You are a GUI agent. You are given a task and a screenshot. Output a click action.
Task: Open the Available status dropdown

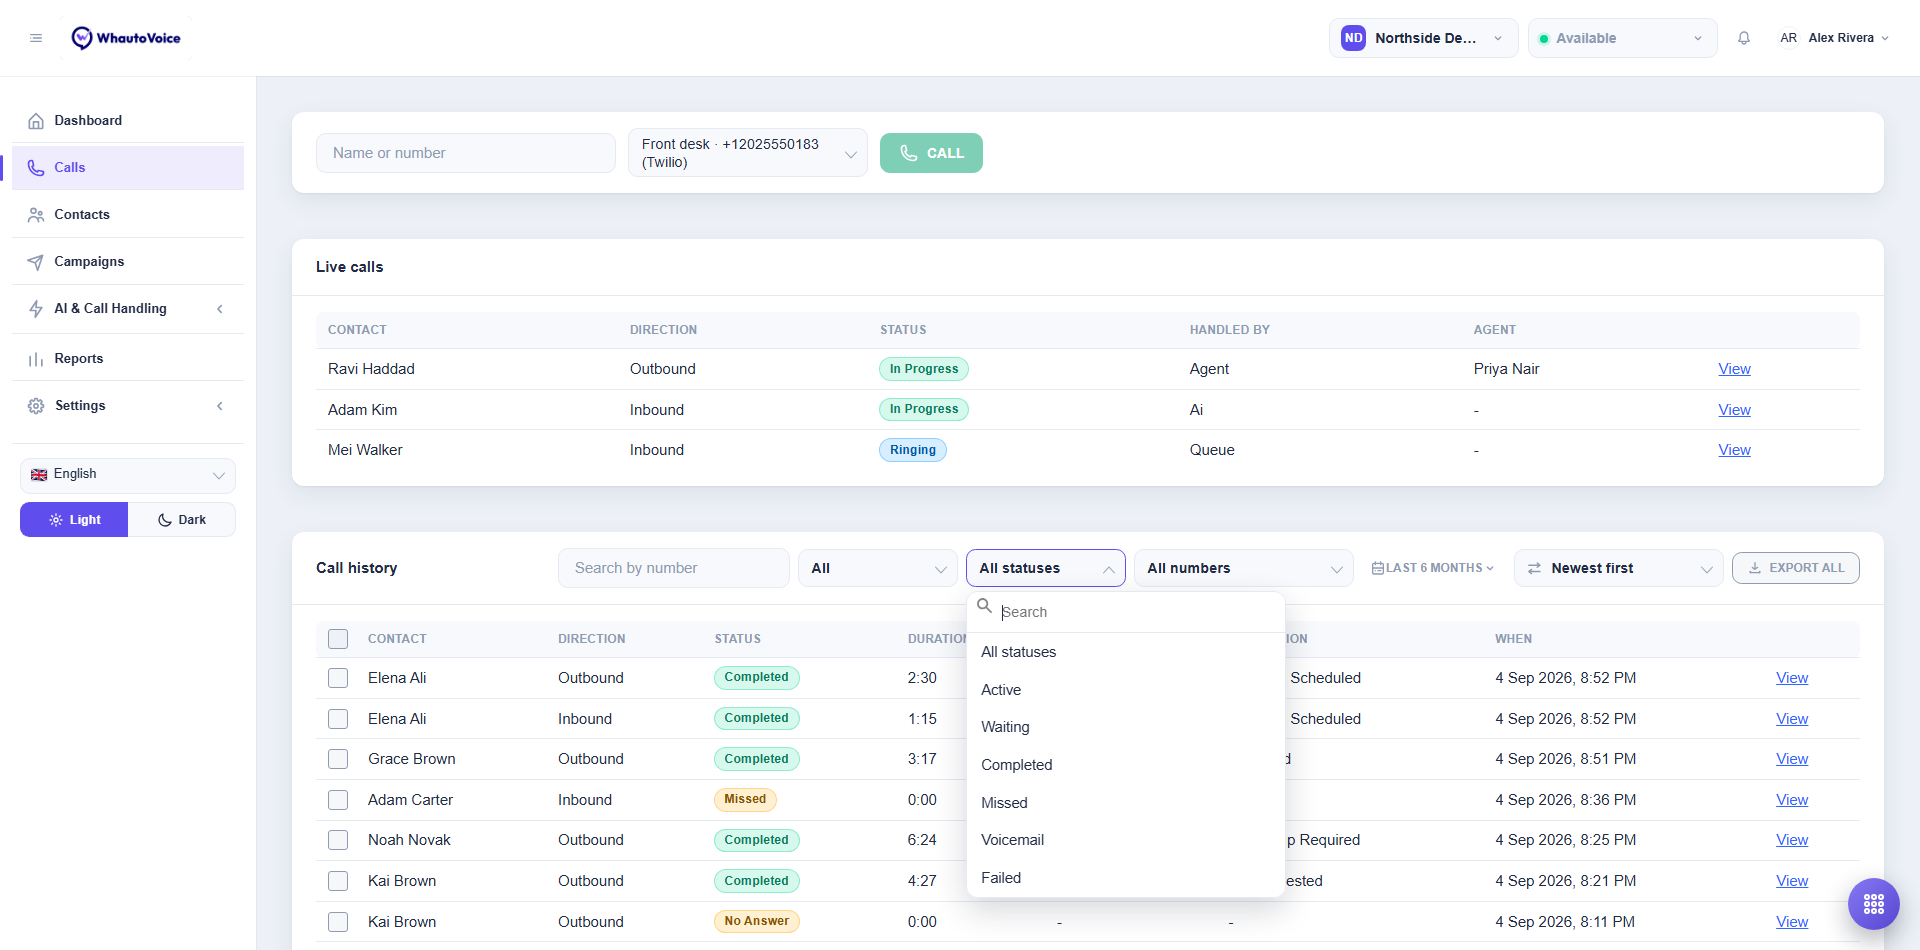[1622, 38]
